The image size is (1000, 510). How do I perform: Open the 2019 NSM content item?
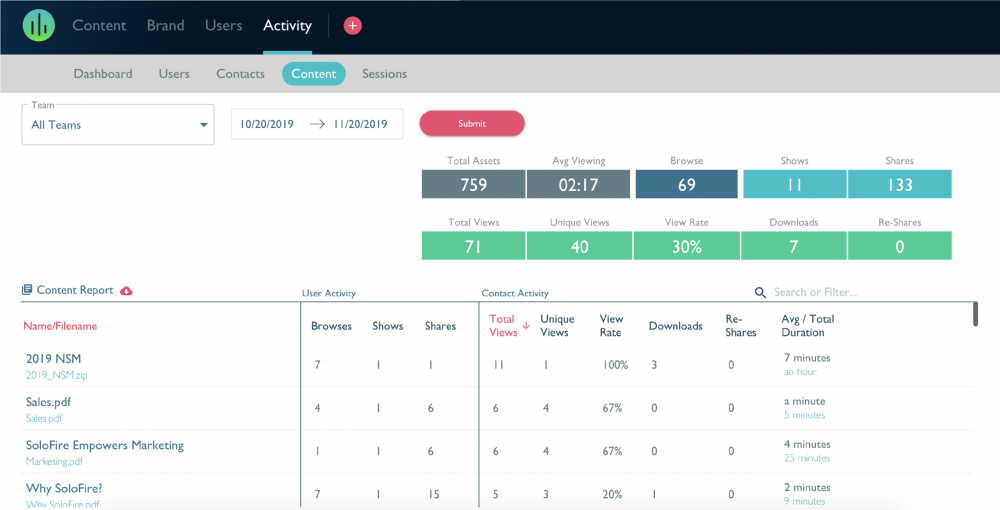point(54,359)
